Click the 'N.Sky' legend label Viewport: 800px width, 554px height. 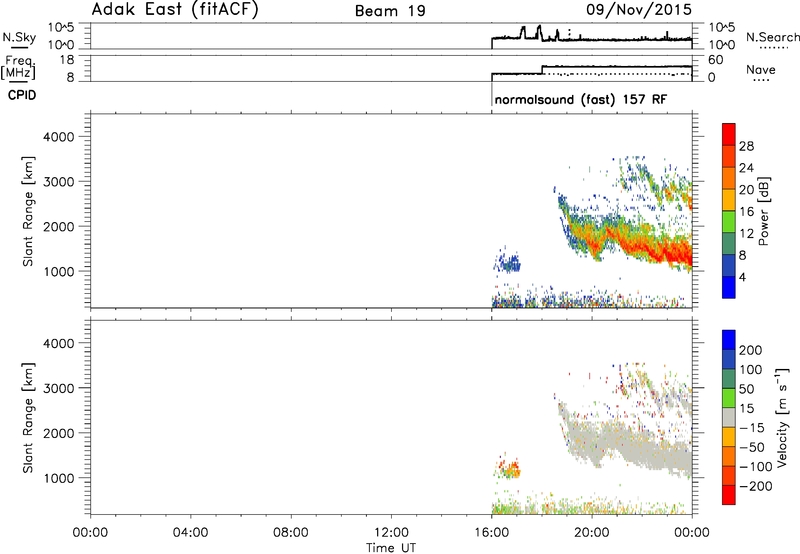[x=19, y=37]
